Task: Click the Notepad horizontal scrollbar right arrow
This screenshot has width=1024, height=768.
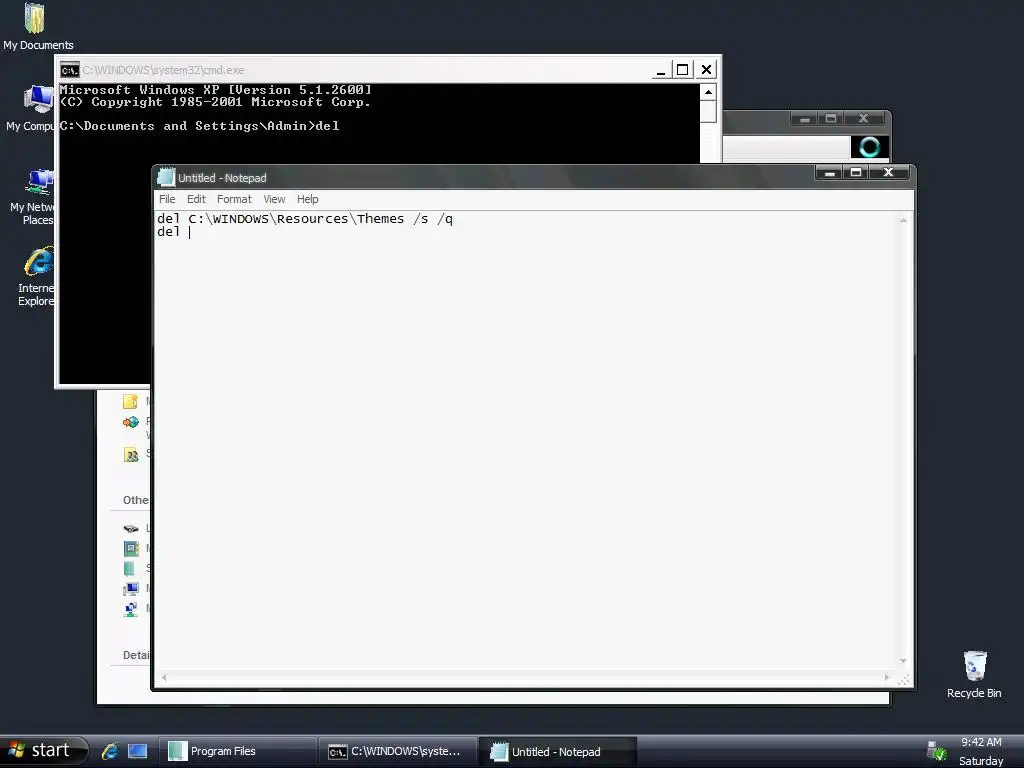Action: click(886, 677)
